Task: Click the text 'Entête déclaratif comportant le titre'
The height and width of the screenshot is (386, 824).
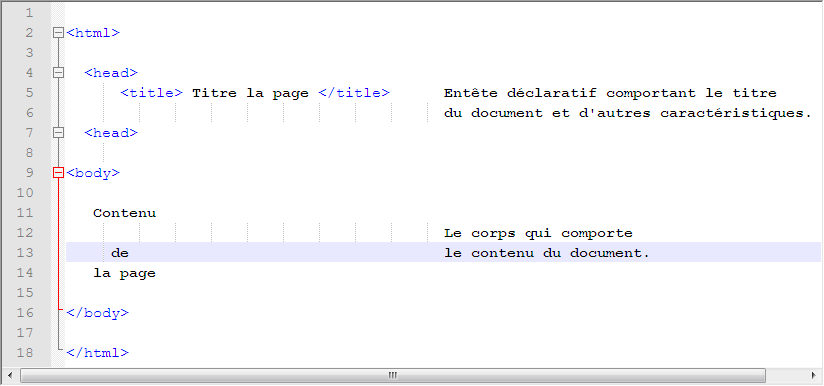Action: click(610, 93)
